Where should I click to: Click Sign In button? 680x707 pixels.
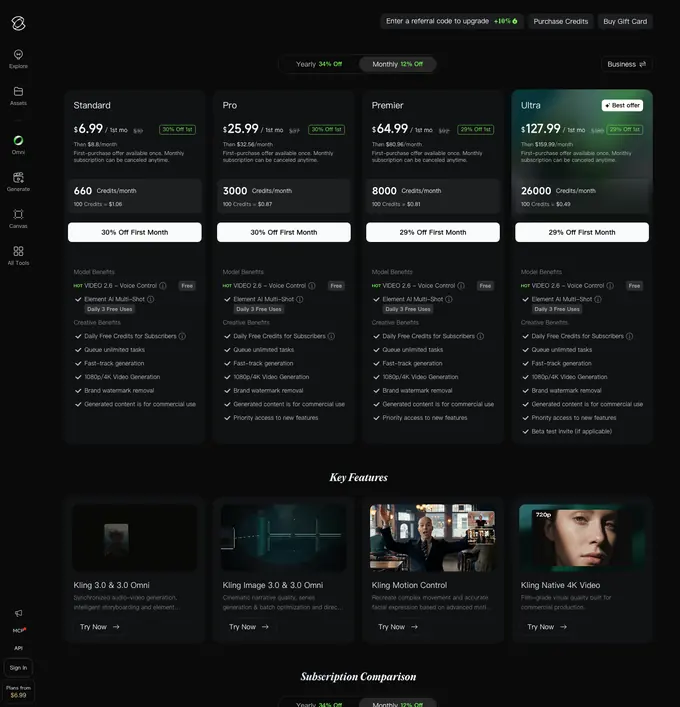(18, 668)
